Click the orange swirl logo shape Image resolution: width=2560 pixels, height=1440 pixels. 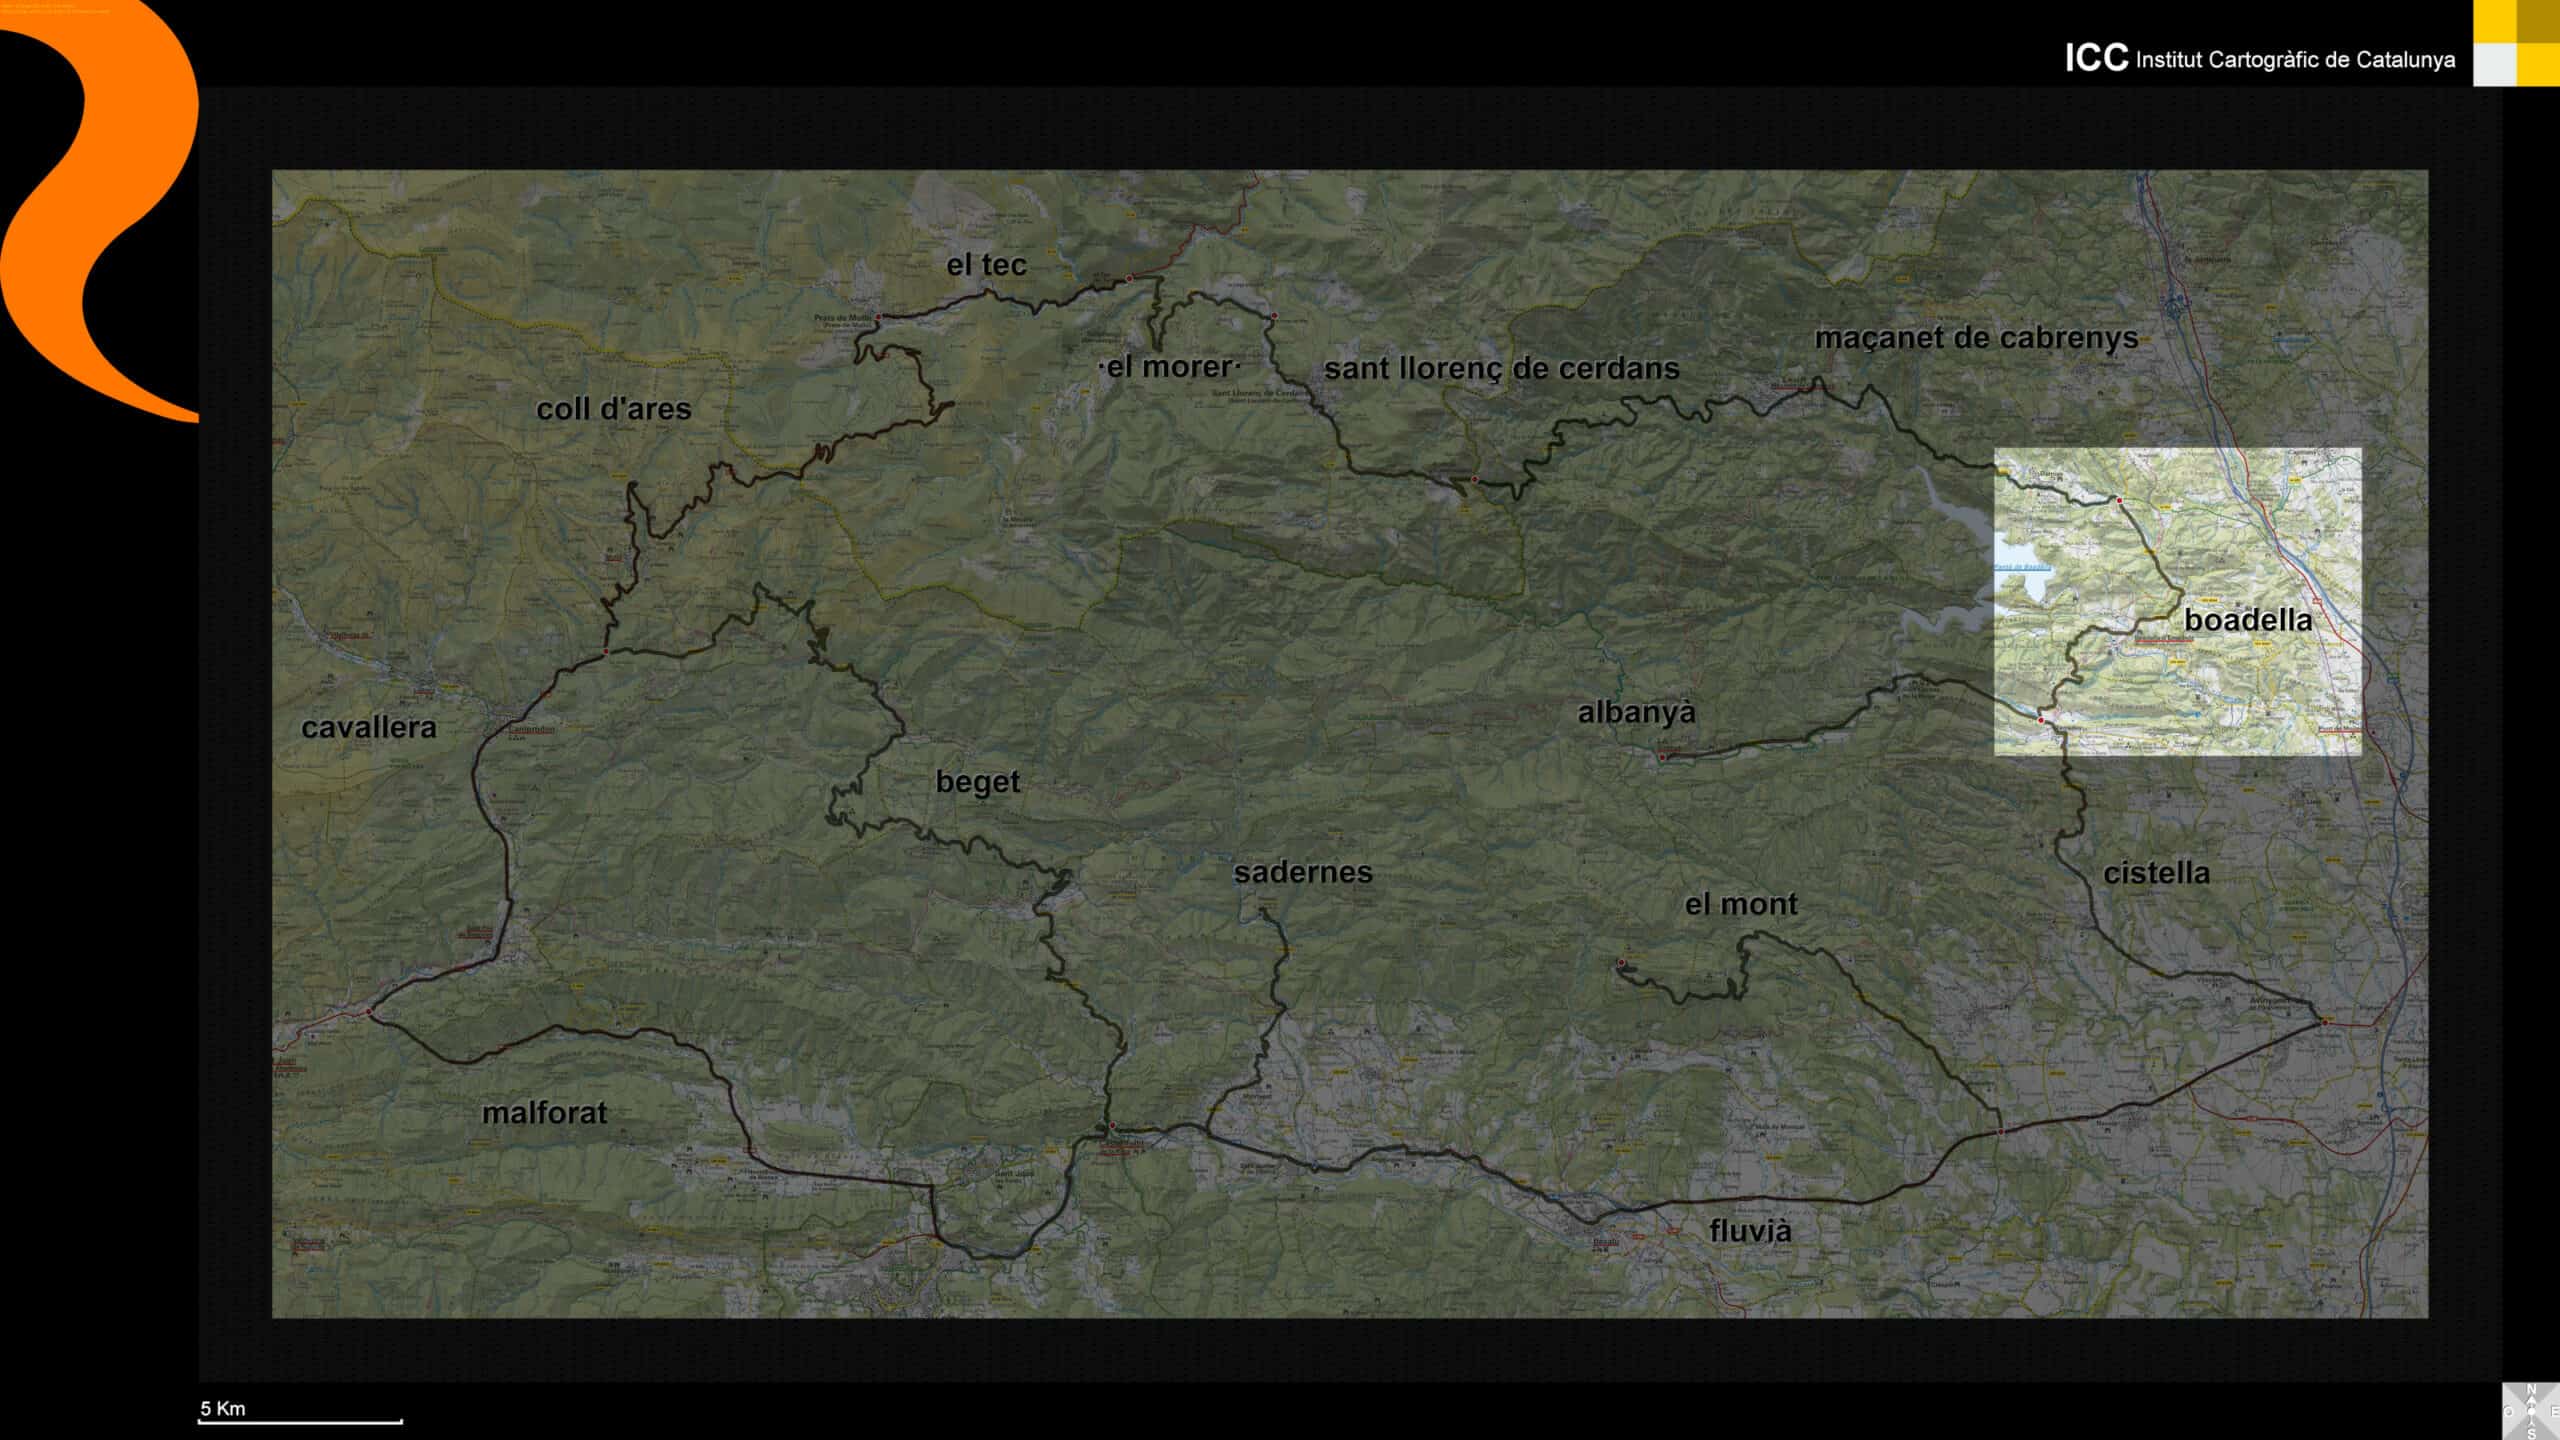click(x=100, y=200)
